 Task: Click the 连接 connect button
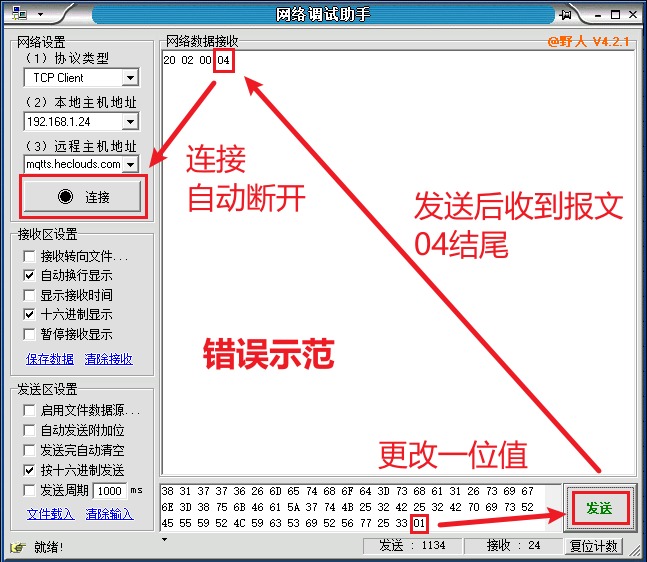coord(83,196)
